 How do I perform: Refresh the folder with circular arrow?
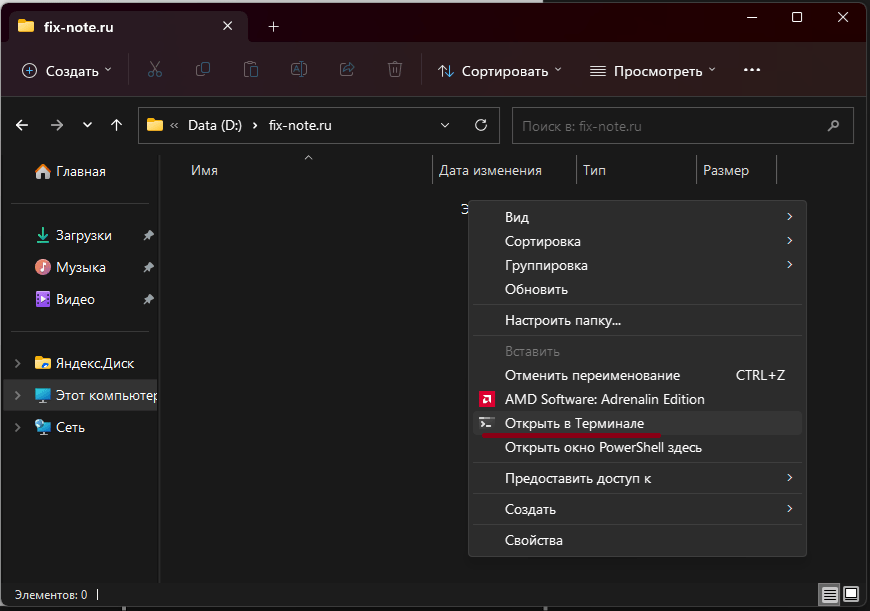(x=481, y=125)
